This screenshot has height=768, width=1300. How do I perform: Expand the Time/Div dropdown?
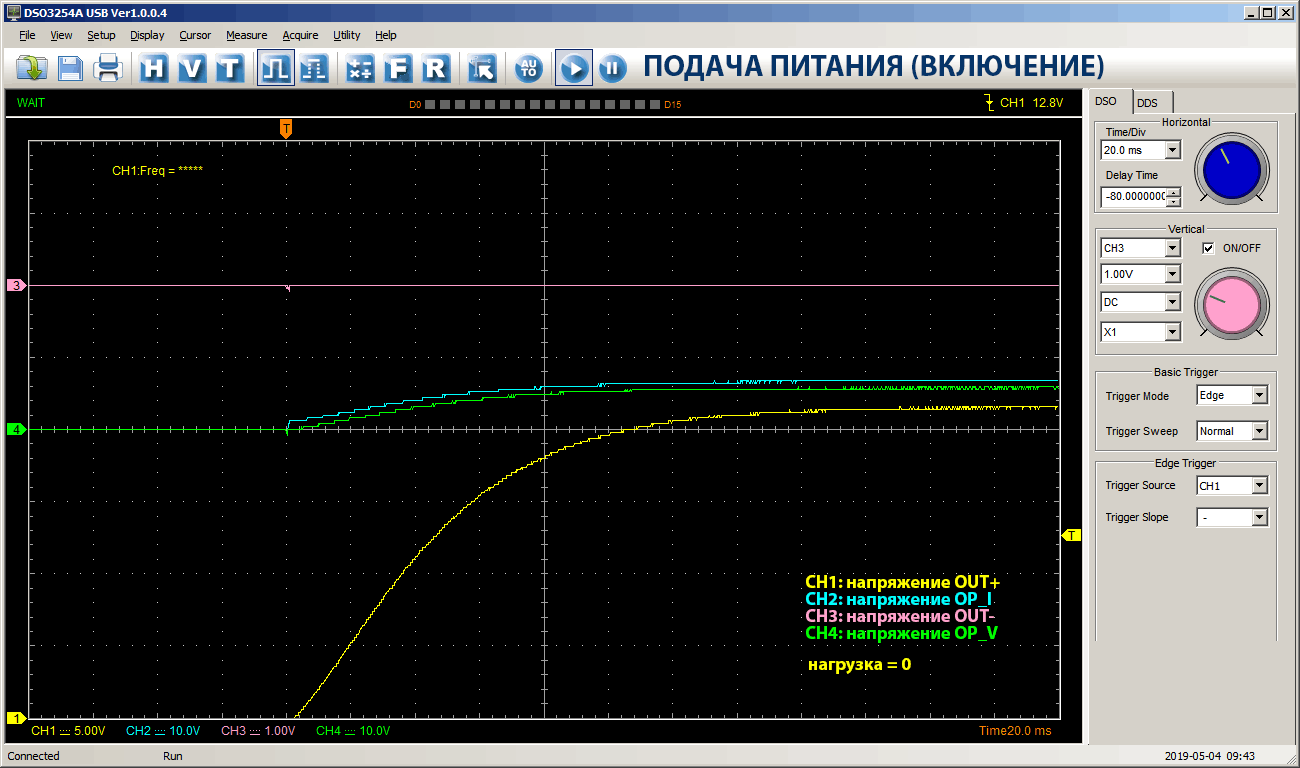click(1173, 150)
